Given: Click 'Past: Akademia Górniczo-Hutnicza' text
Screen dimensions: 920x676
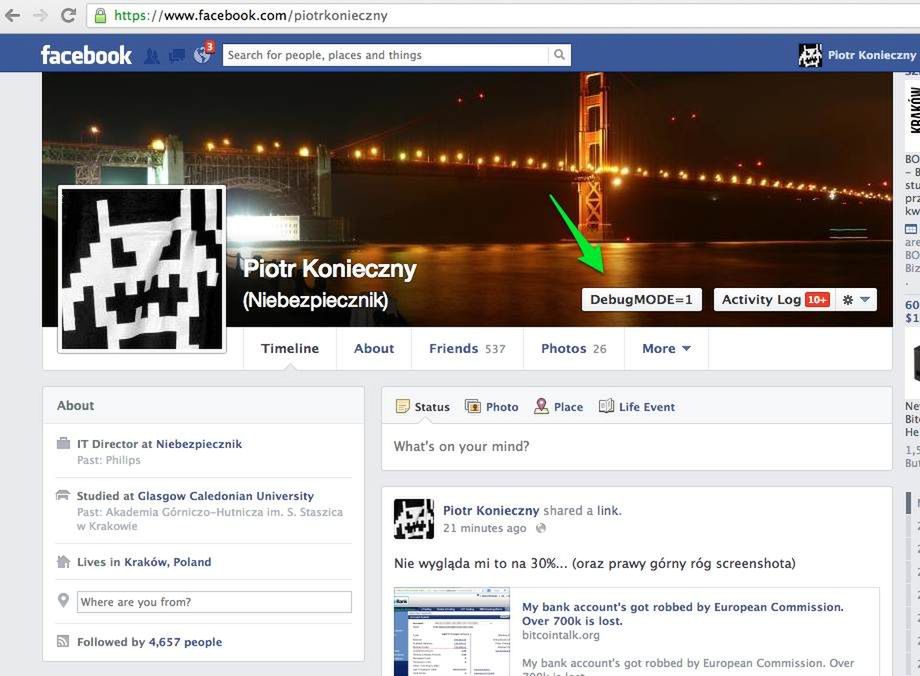Looking at the screenshot, I should tap(209, 519).
